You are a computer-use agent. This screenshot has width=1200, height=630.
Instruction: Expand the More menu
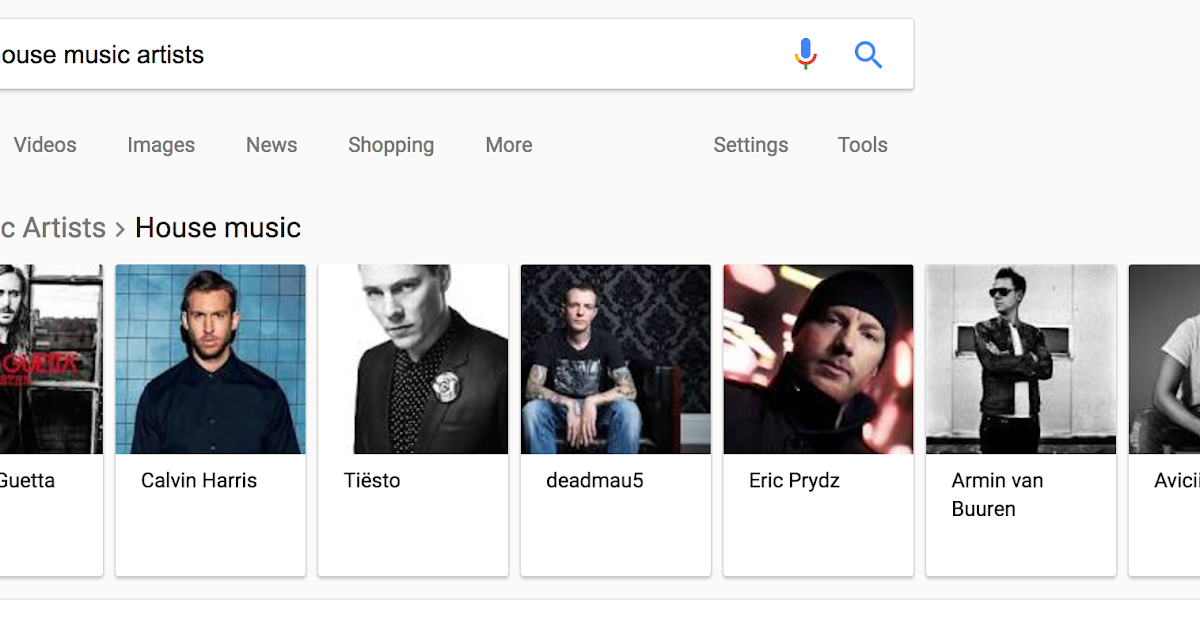click(x=509, y=145)
